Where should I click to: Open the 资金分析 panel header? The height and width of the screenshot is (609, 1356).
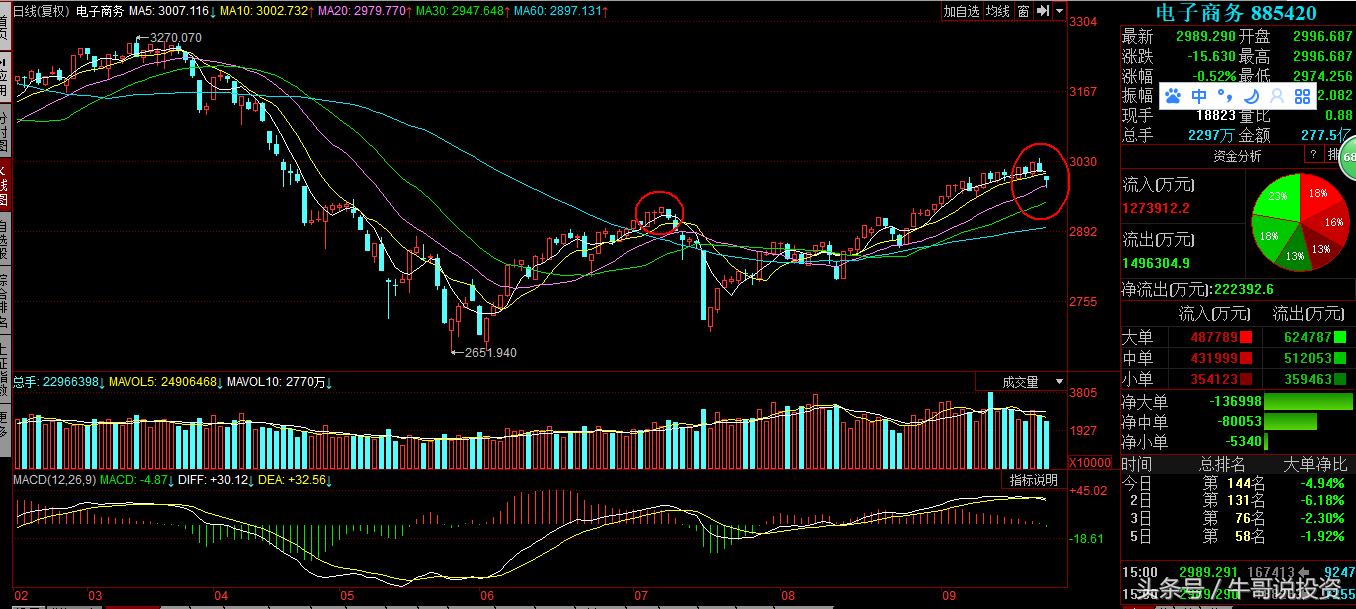pos(1237,156)
